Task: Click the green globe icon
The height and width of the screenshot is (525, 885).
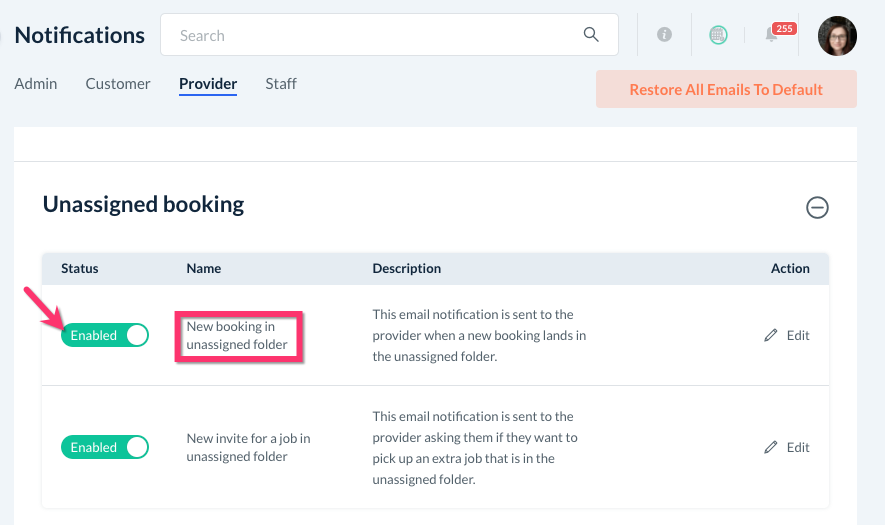Action: (718, 35)
